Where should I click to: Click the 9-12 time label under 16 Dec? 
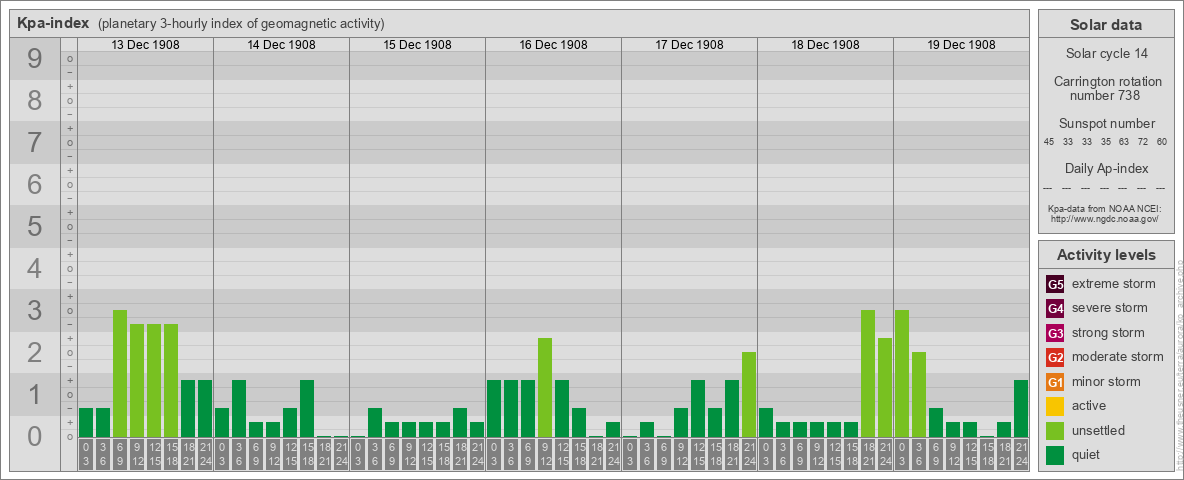point(544,454)
